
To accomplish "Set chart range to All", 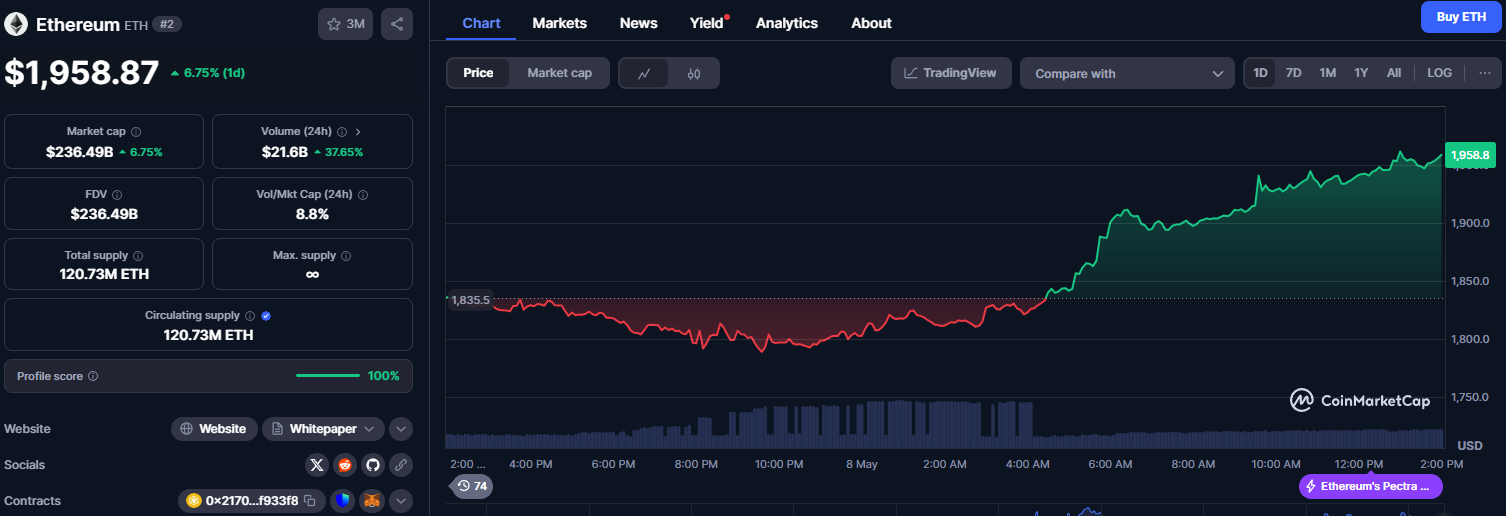I will click(1394, 73).
